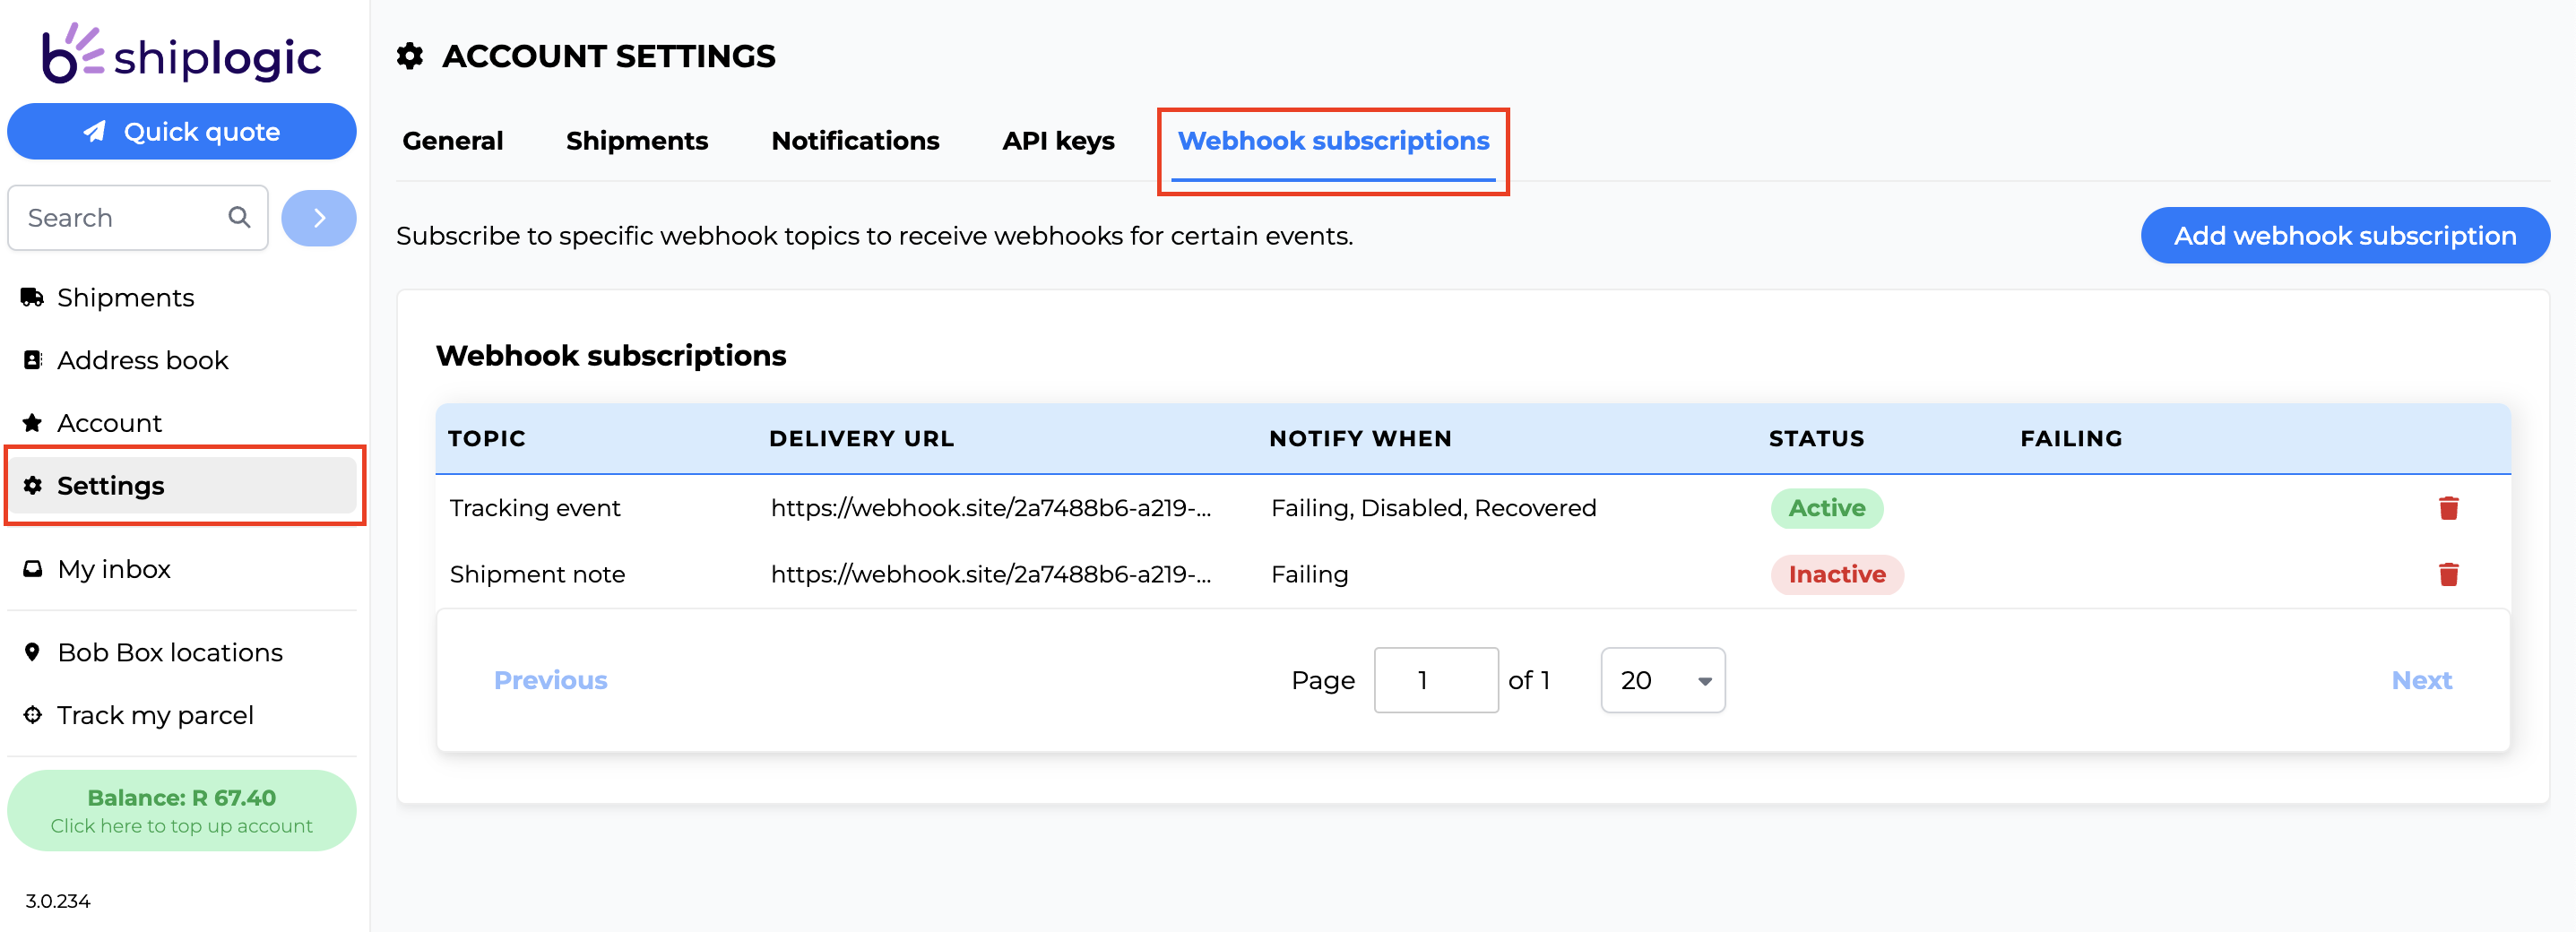
Task: Click the Bob Box locations pin icon
Action: 32,652
